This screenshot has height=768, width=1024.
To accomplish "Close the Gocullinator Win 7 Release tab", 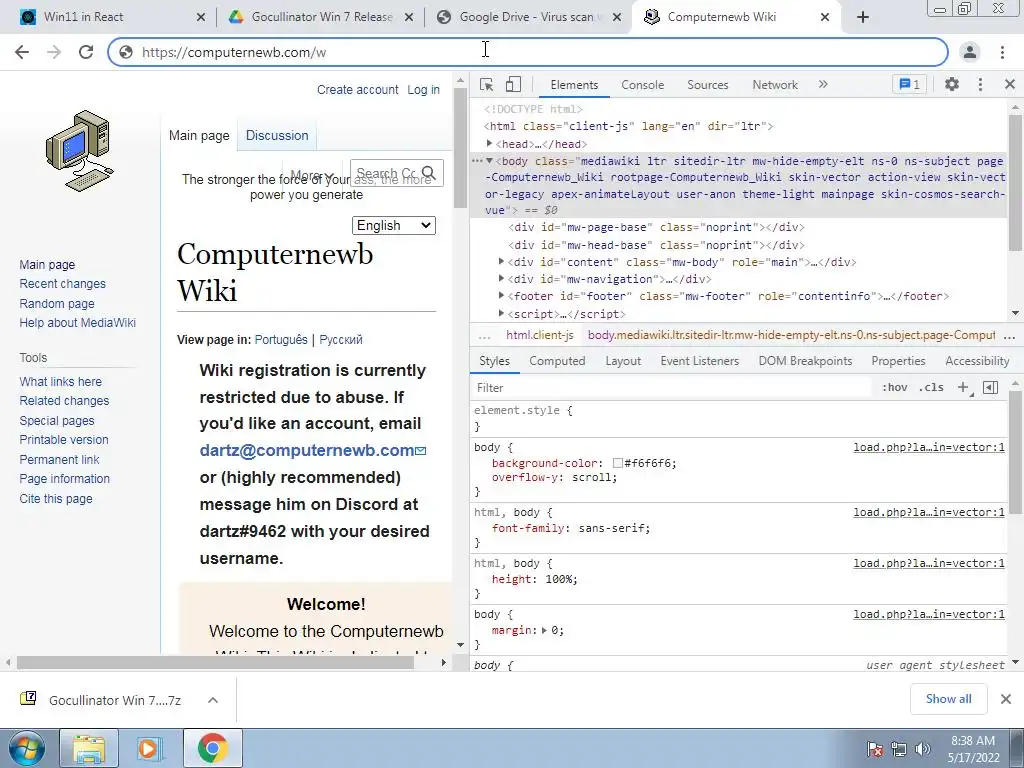I will 409,18.
